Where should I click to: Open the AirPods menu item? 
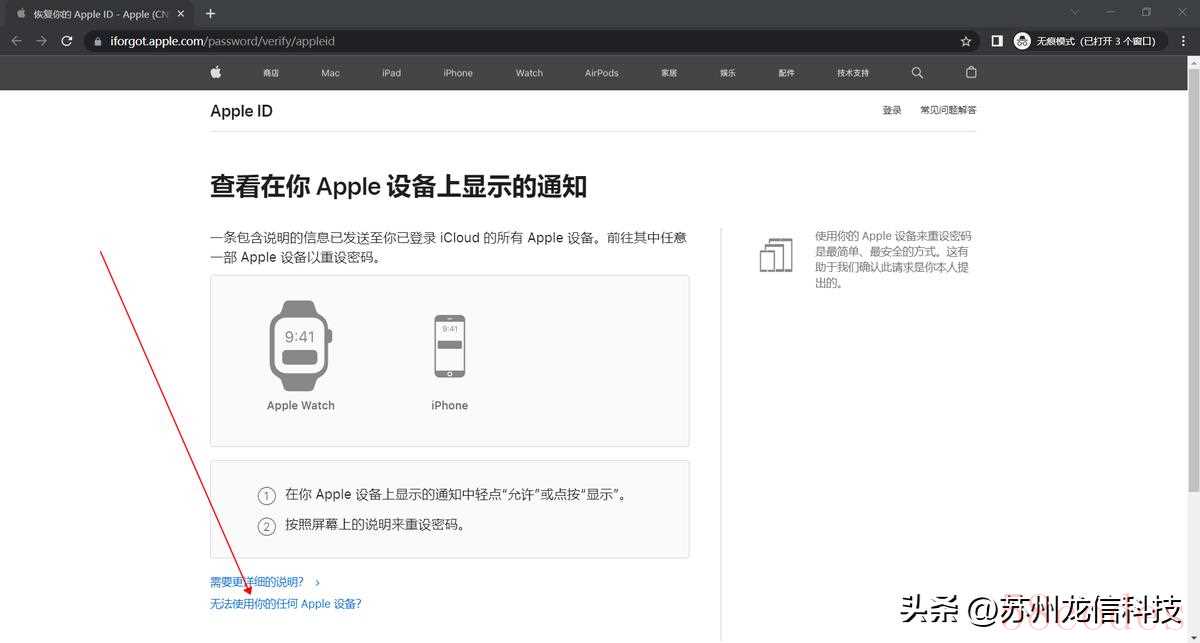click(x=602, y=73)
